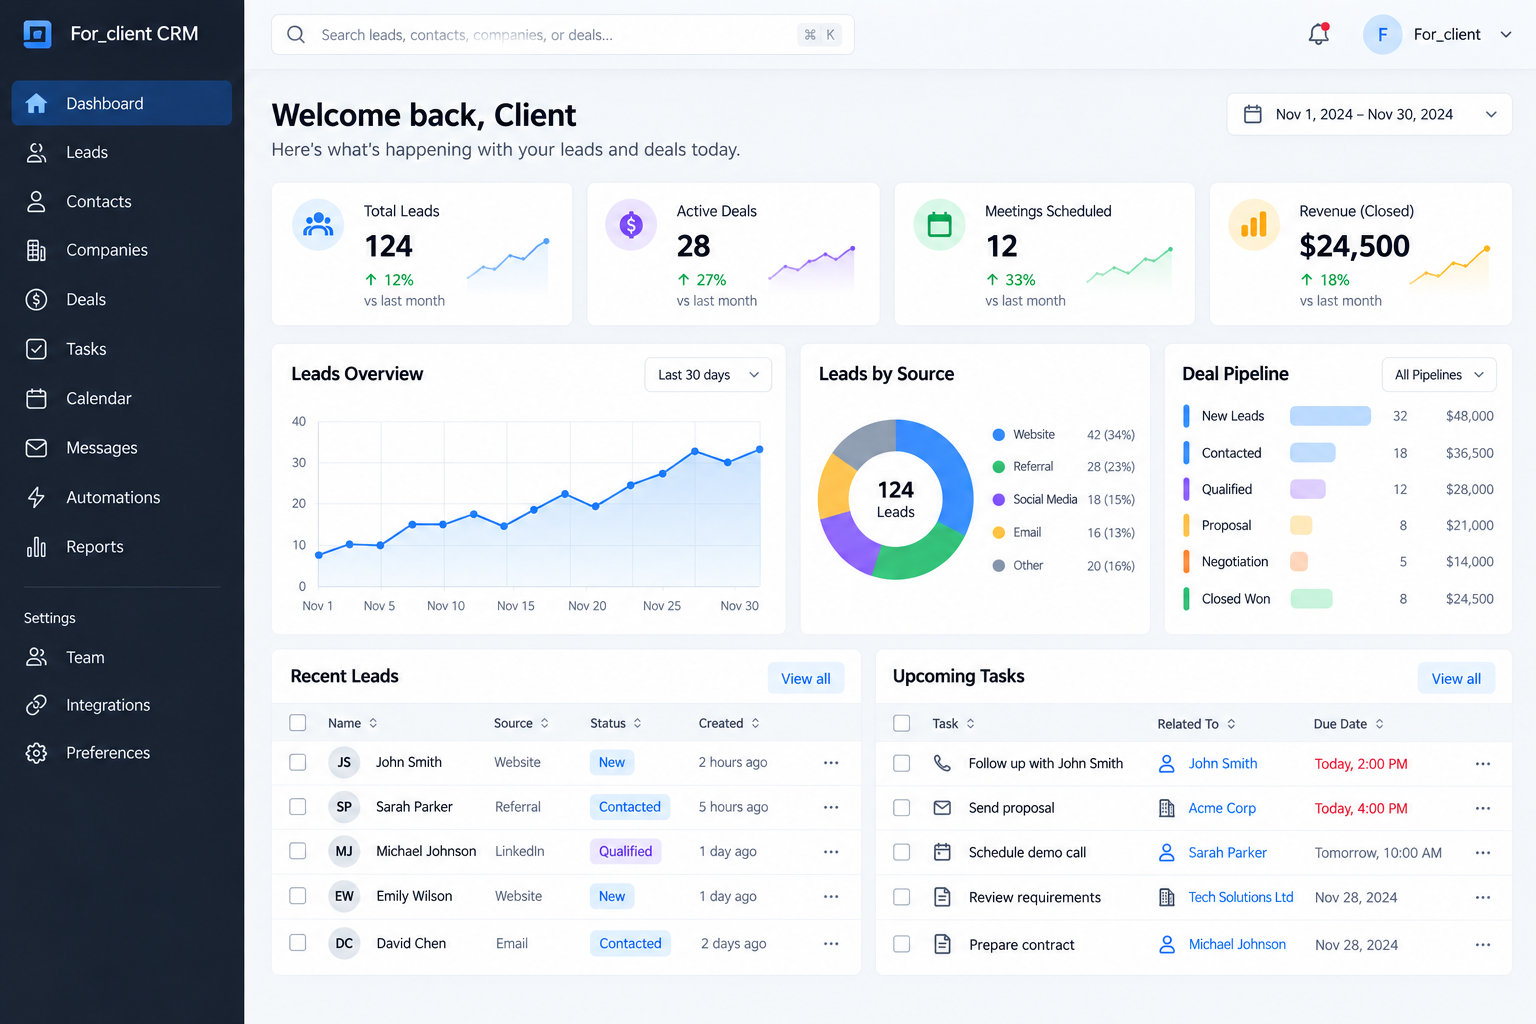
Task: Open the notifications bell
Action: click(1319, 34)
